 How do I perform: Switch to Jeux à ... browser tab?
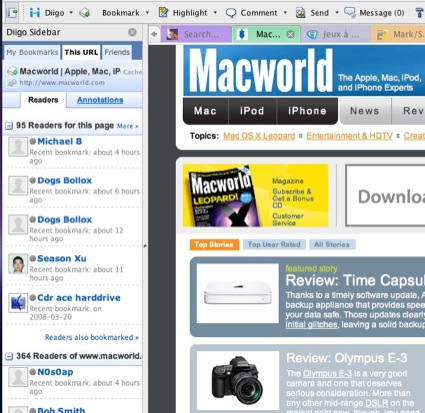tap(335, 34)
